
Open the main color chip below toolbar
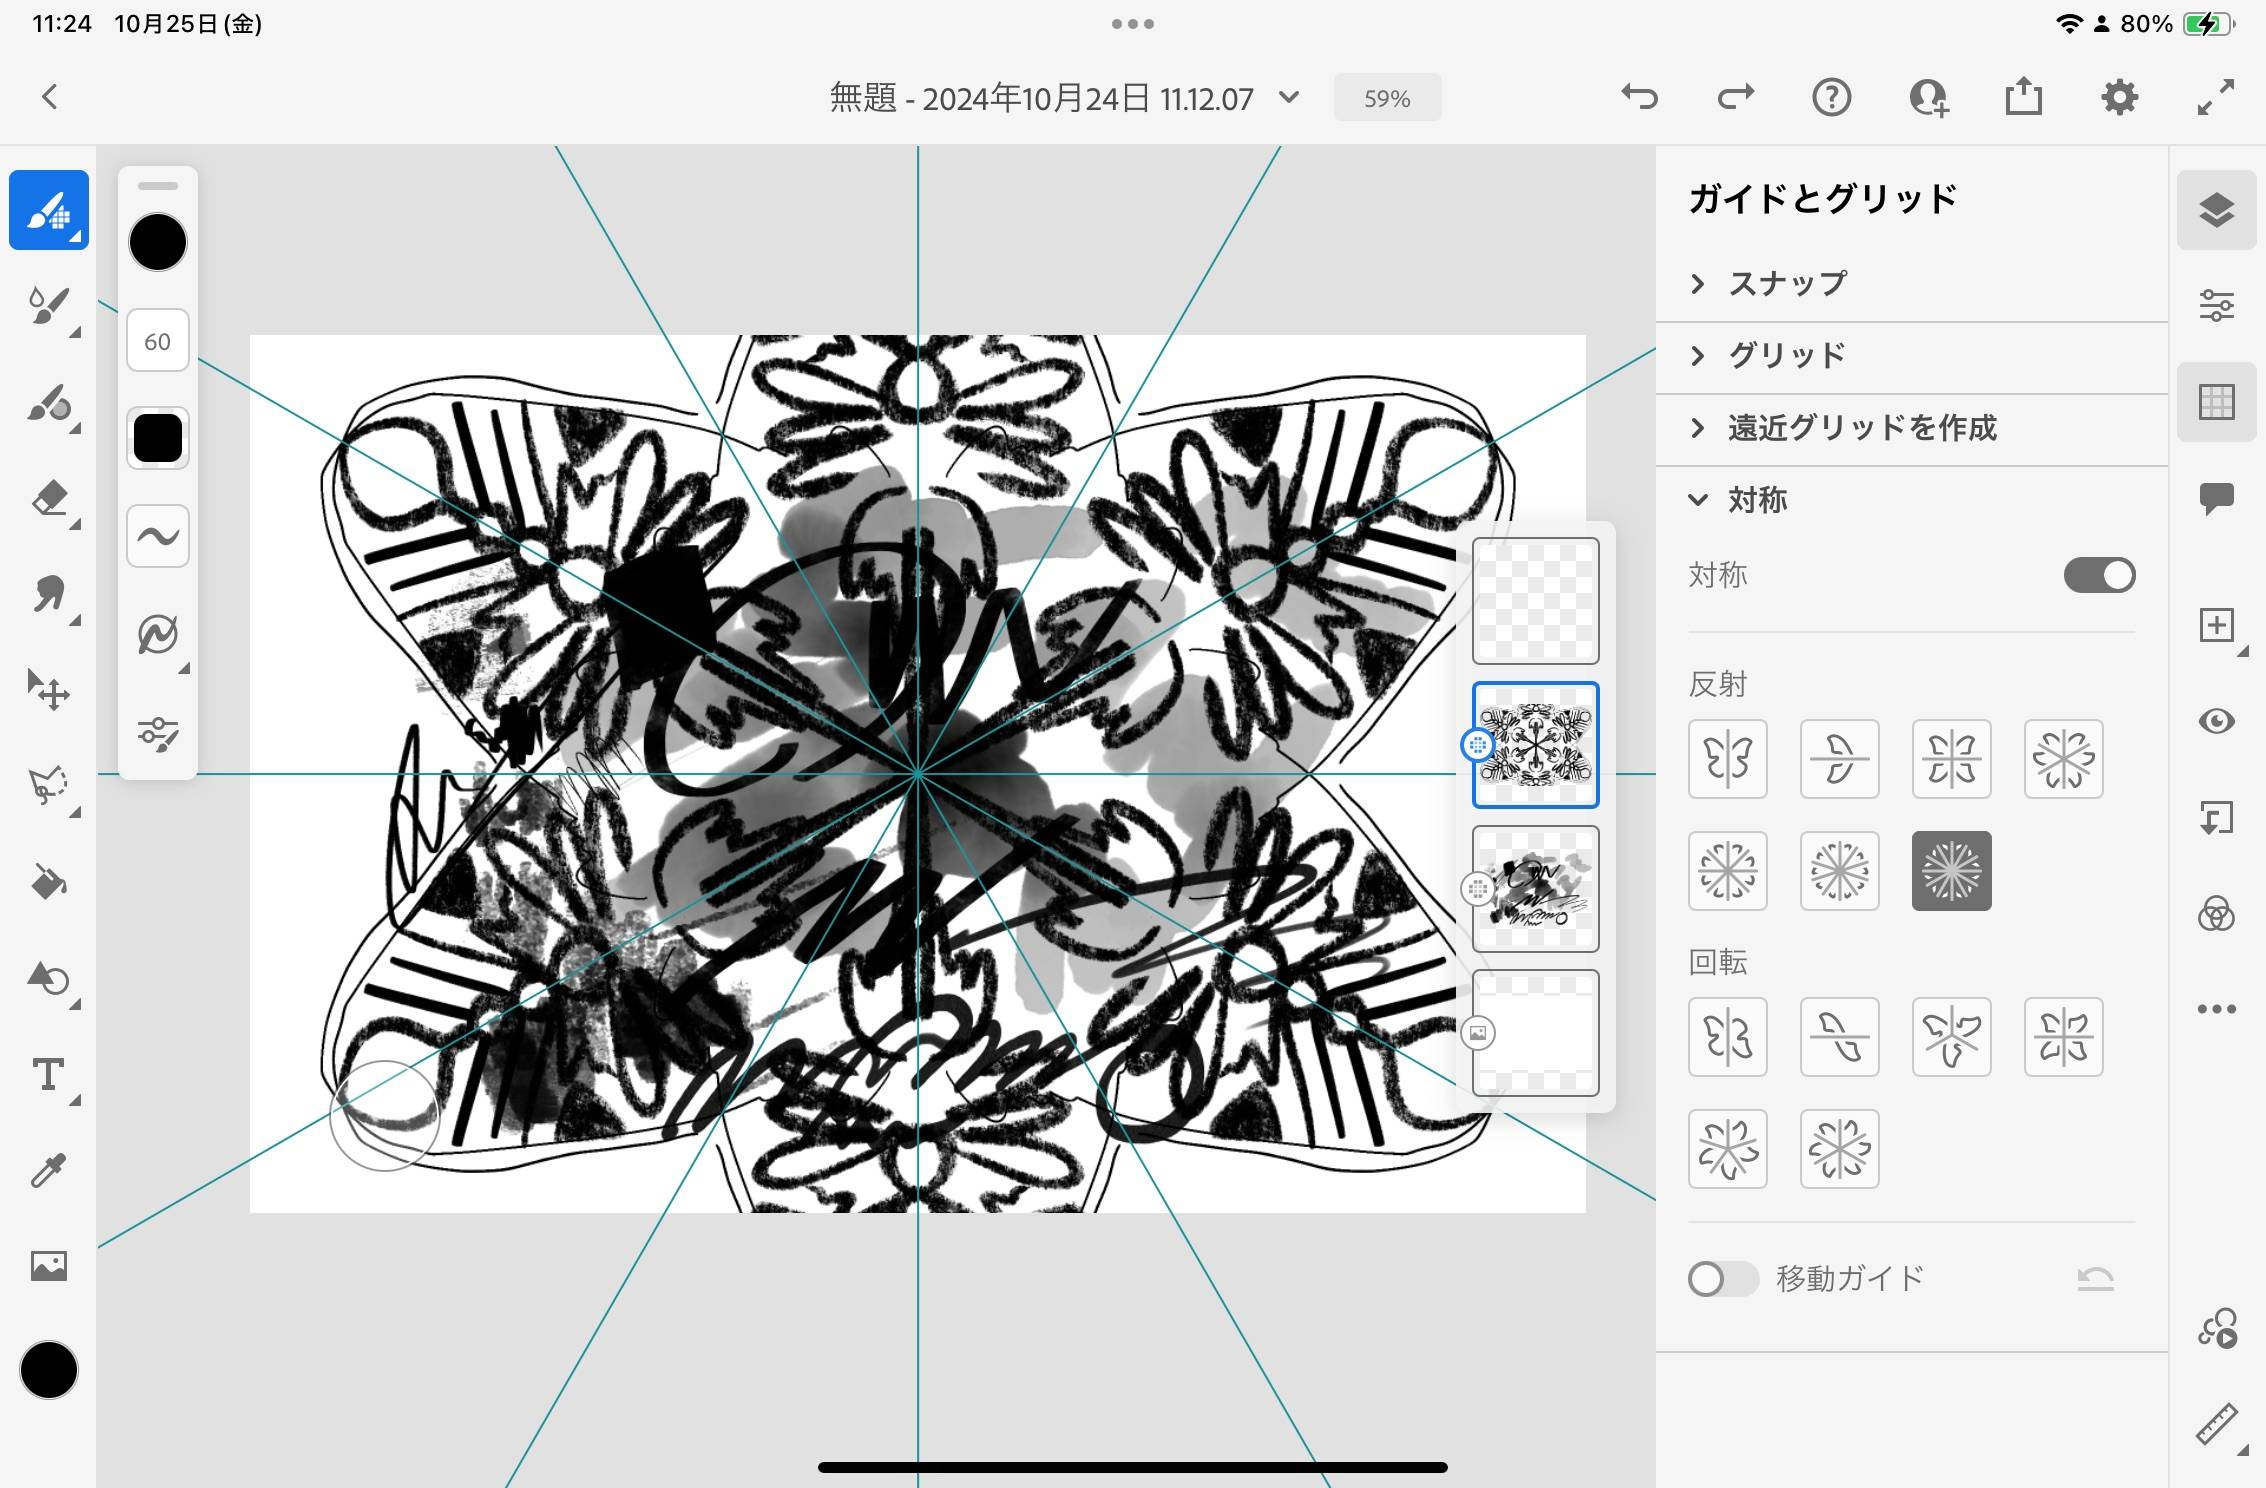(49, 1370)
